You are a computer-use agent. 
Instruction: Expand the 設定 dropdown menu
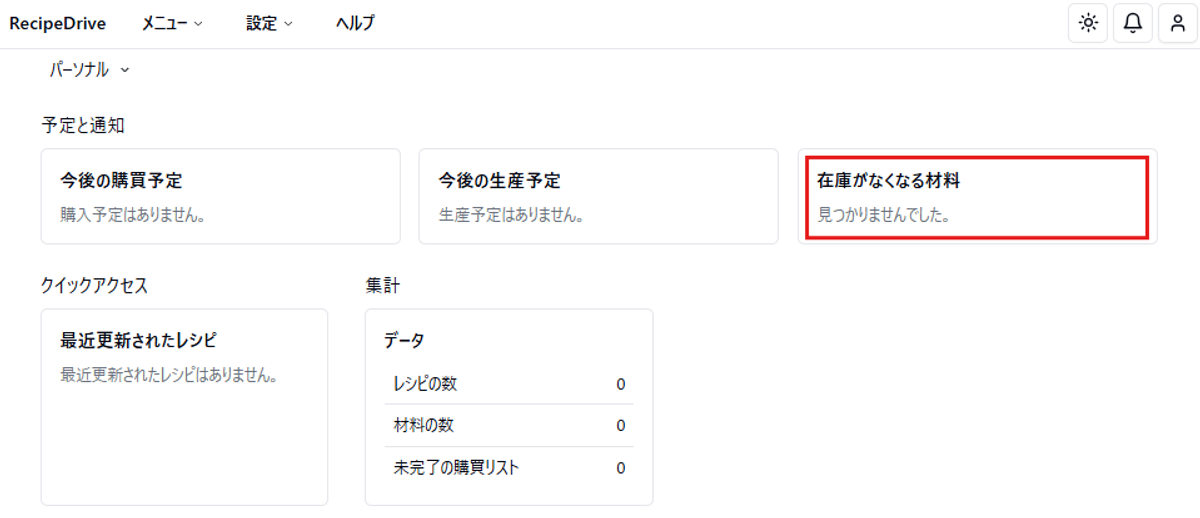(x=270, y=23)
